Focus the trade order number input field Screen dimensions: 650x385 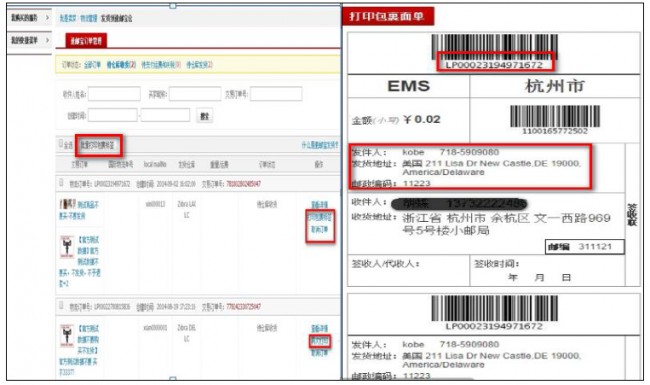276,94
